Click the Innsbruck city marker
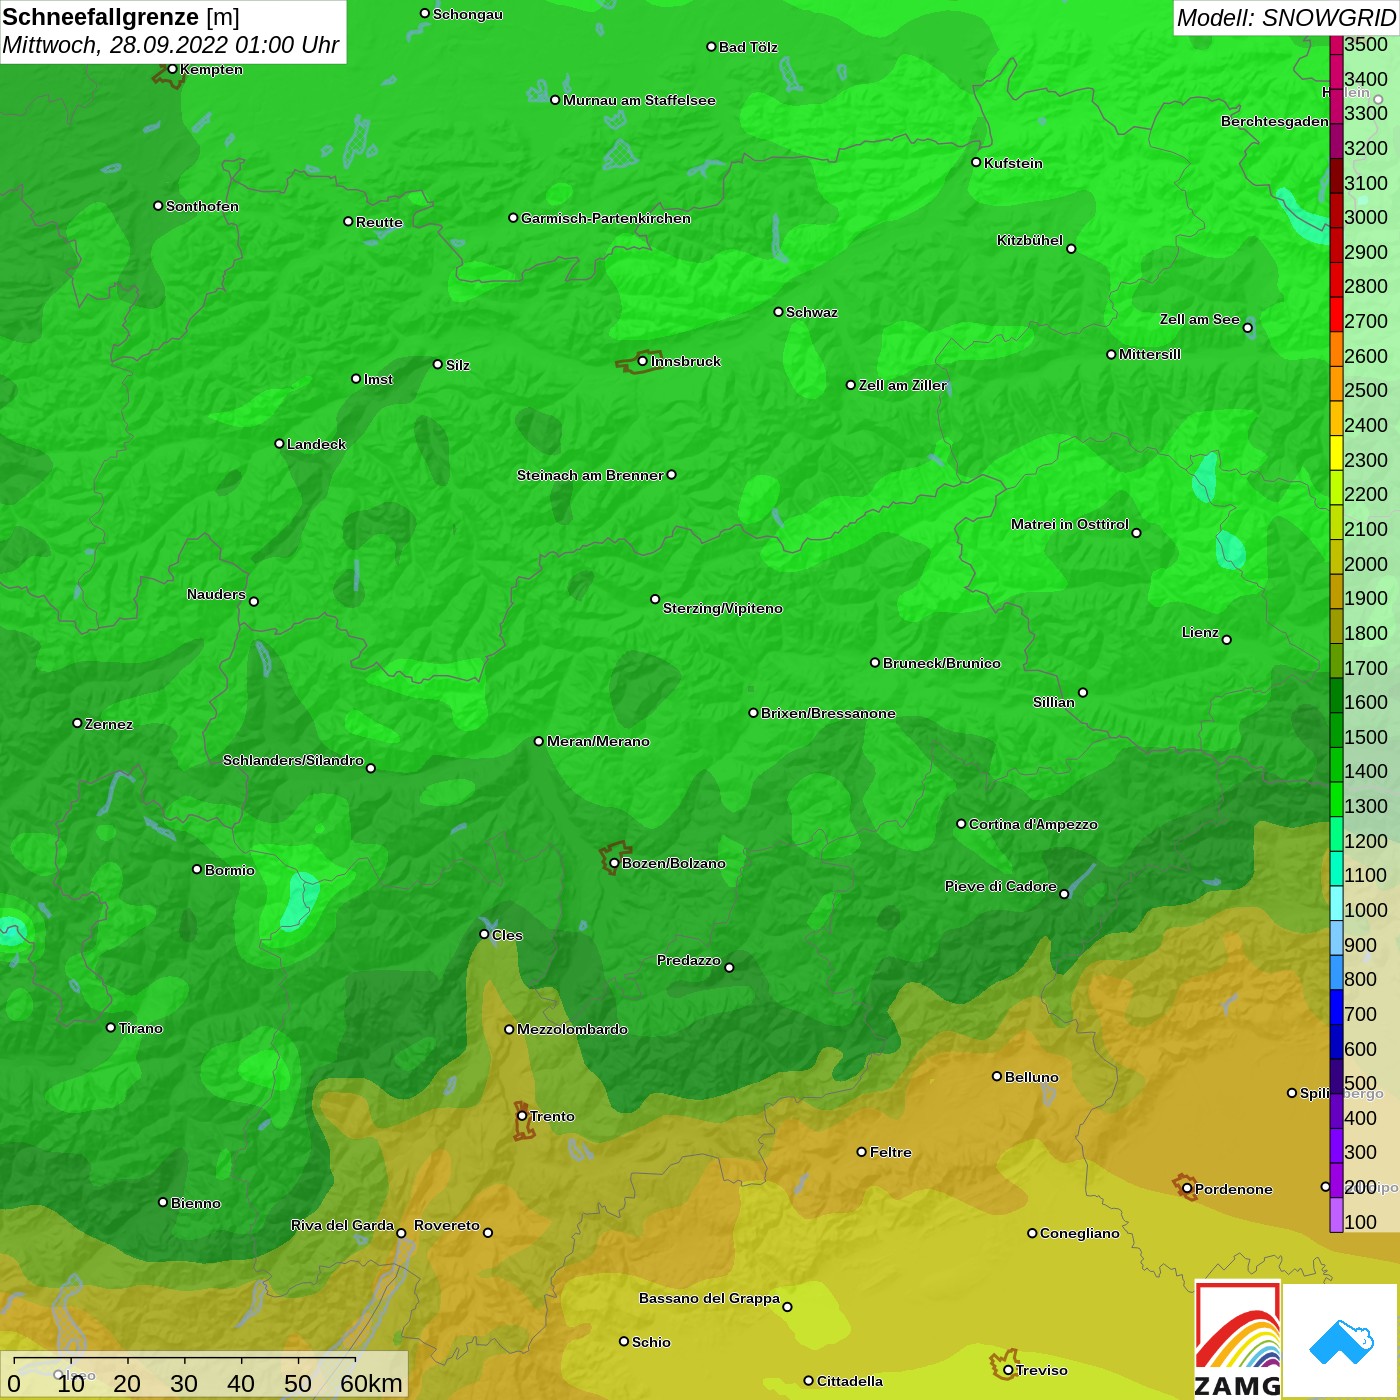The height and width of the screenshot is (1400, 1400). point(642,361)
